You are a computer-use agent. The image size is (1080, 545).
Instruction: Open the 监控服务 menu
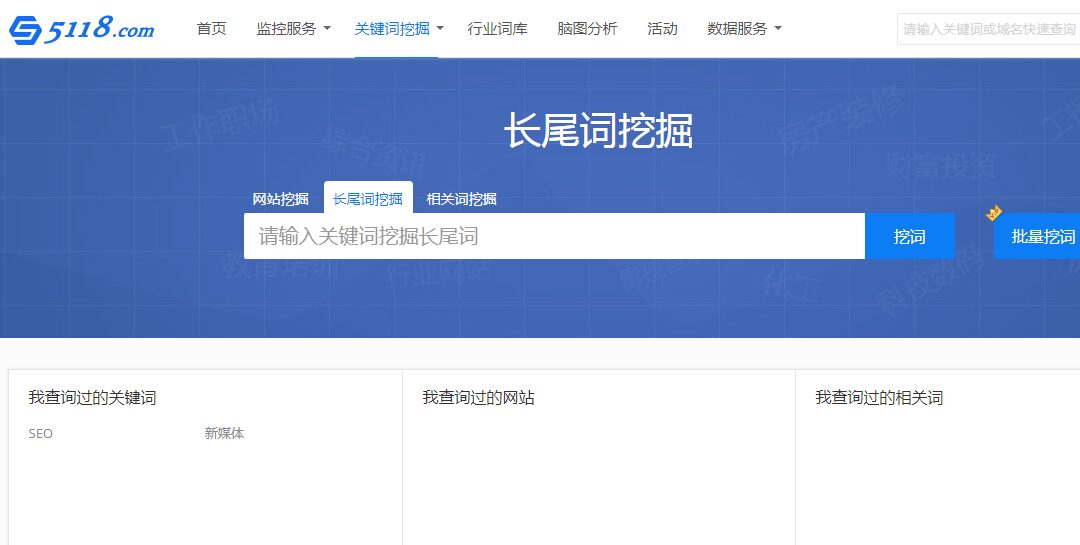tap(287, 29)
